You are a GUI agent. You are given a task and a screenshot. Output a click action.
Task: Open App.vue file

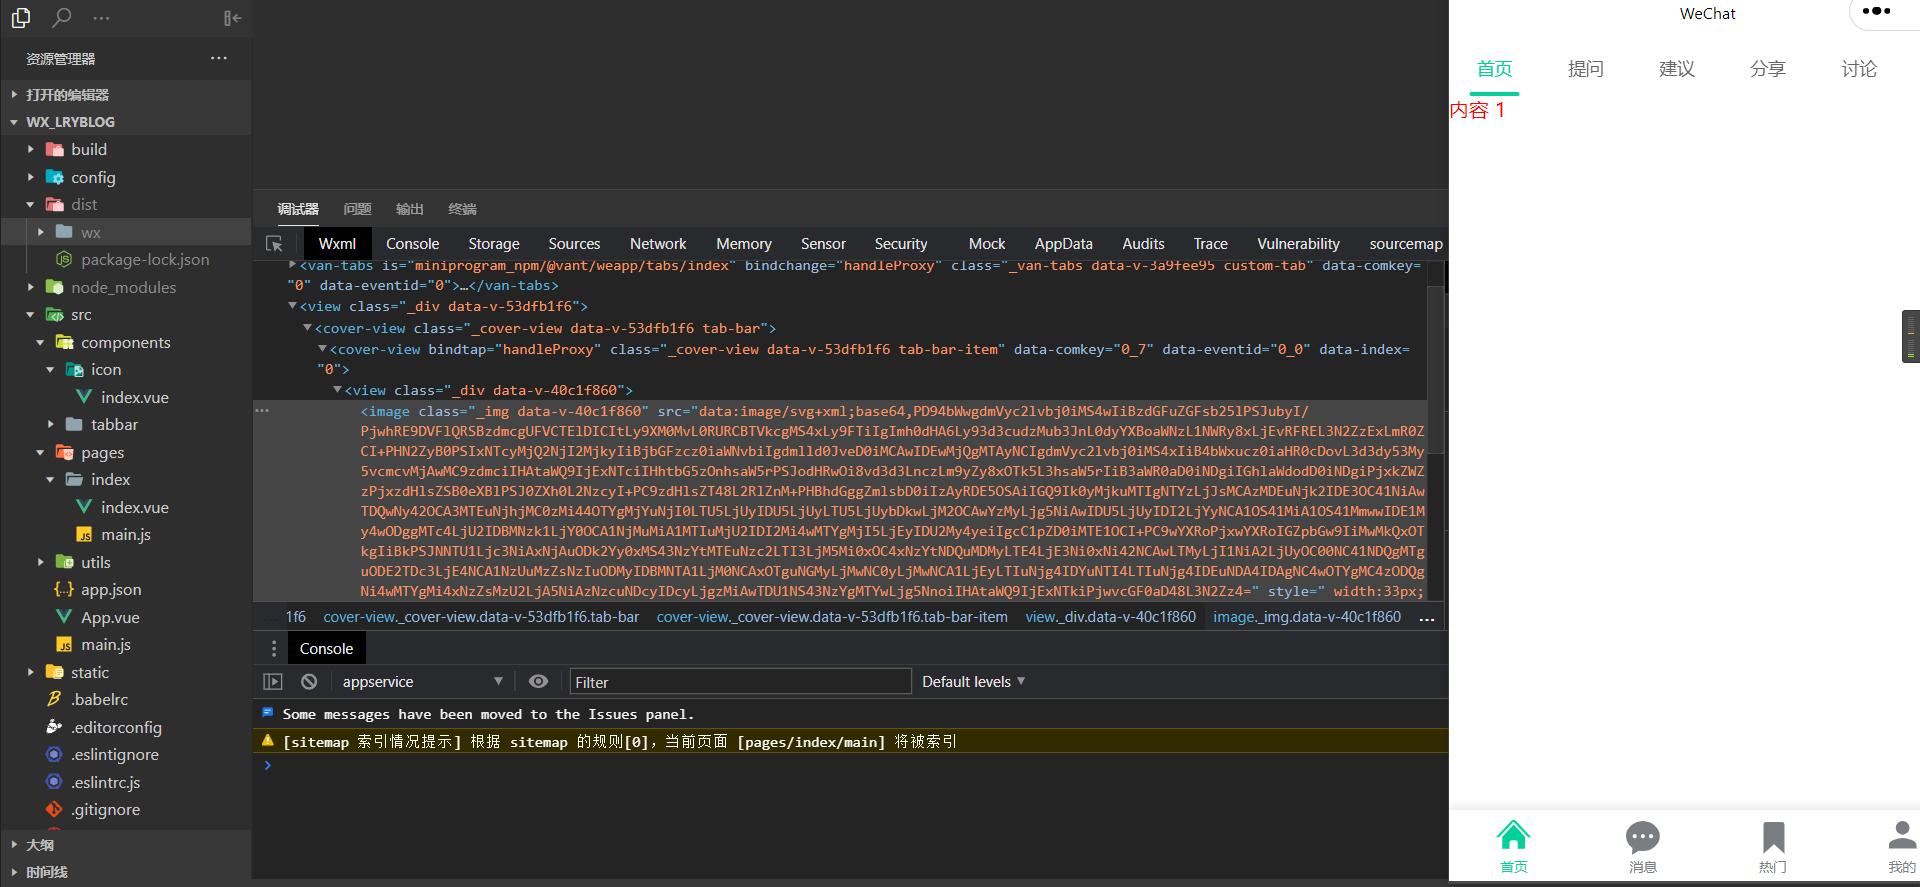pos(110,618)
